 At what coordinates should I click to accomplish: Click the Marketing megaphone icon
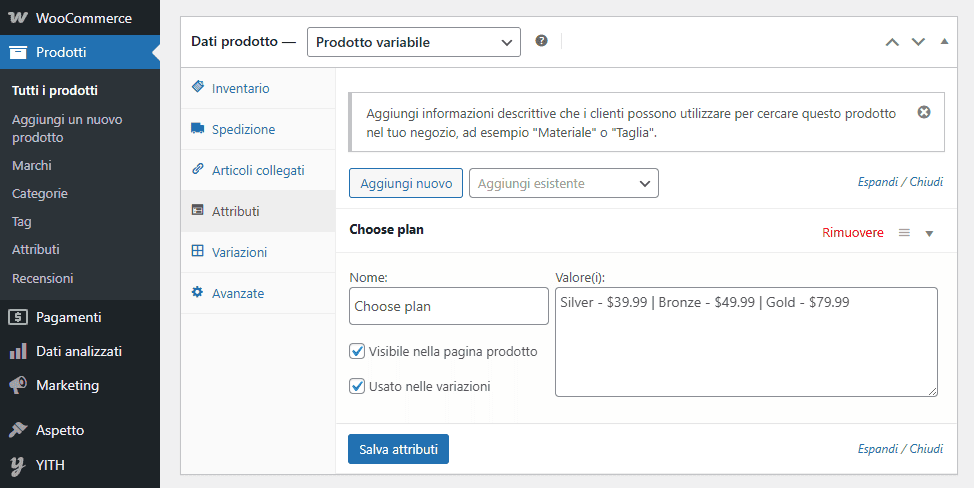click(18, 385)
